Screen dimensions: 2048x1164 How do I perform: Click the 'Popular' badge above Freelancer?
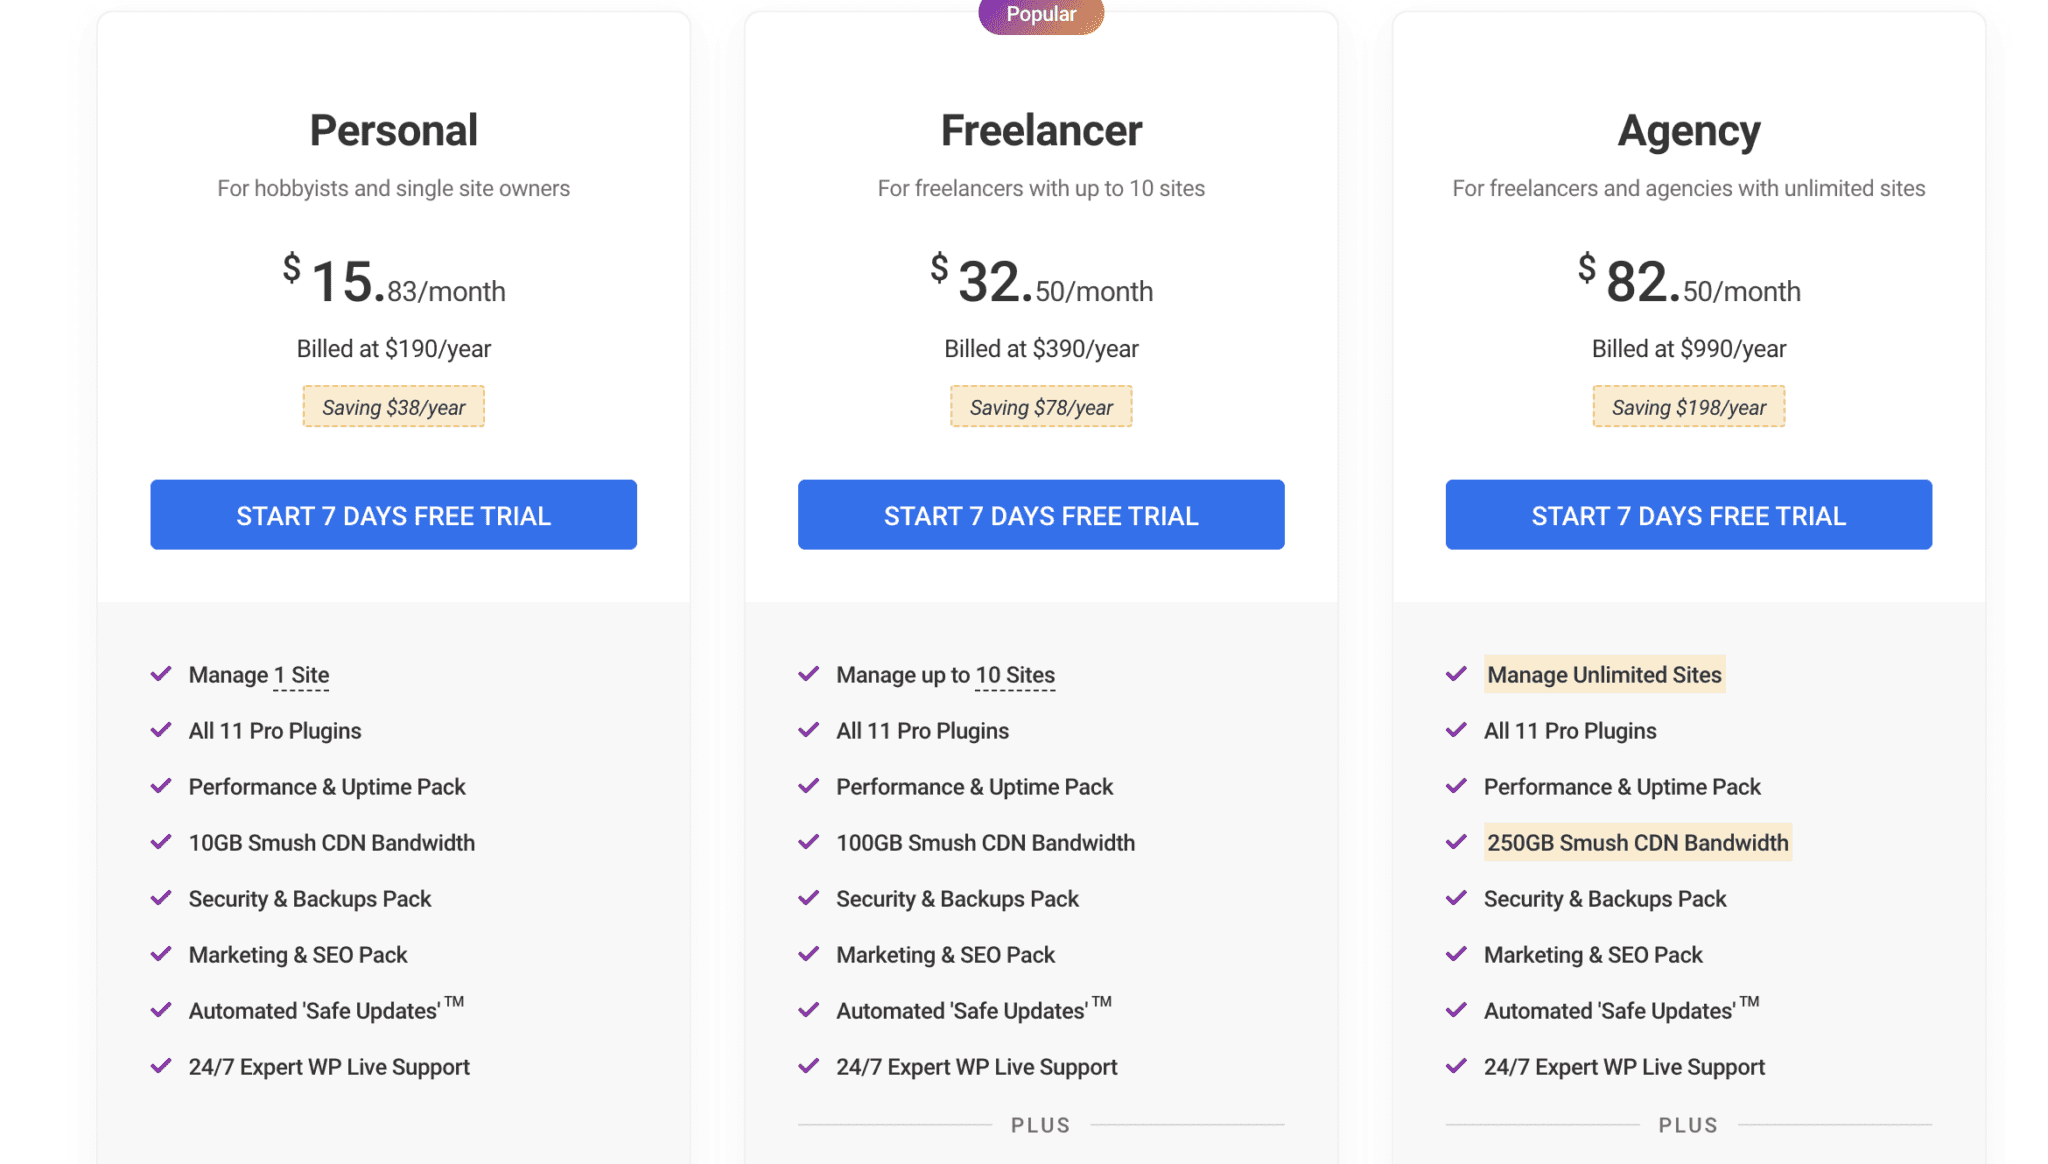click(x=1041, y=14)
